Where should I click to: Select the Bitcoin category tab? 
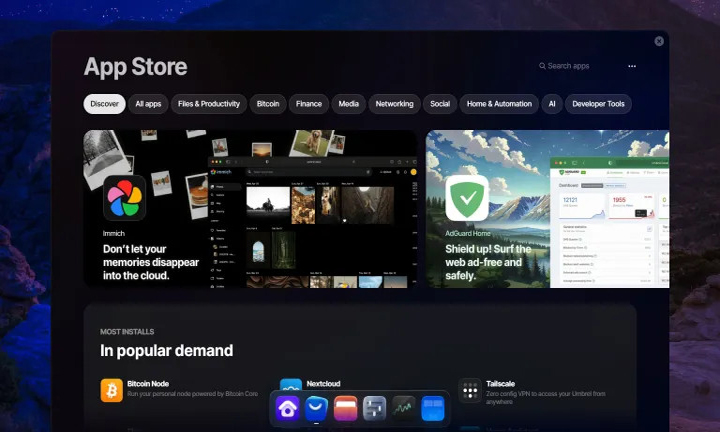268,104
